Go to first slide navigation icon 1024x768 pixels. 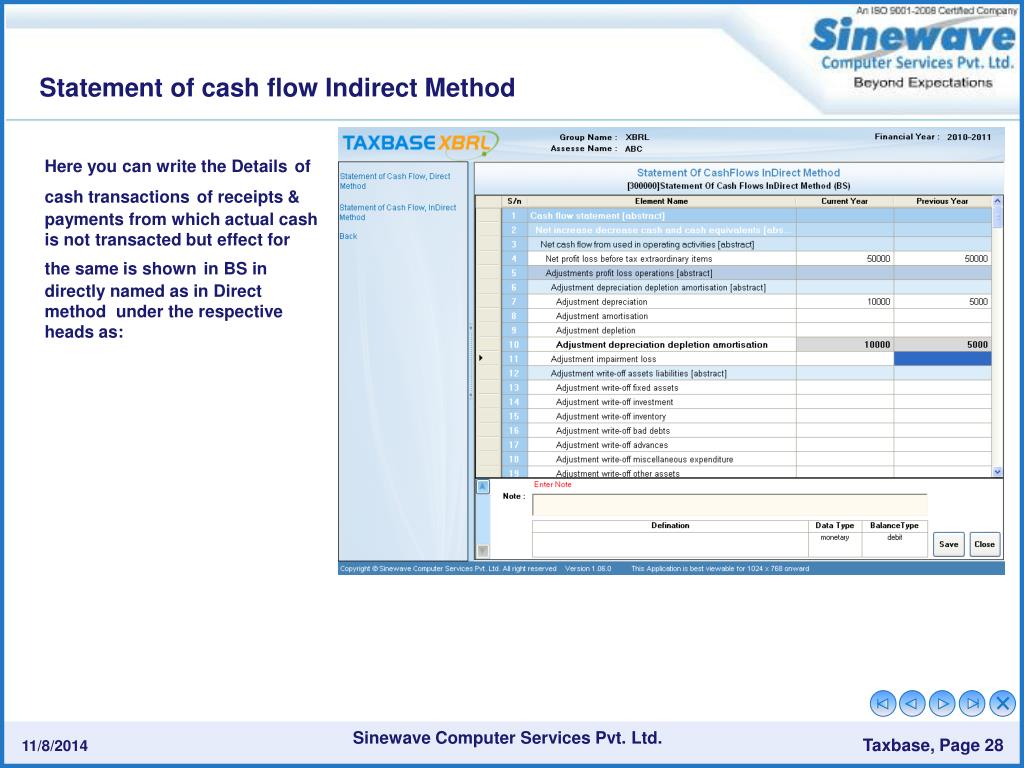click(x=883, y=703)
